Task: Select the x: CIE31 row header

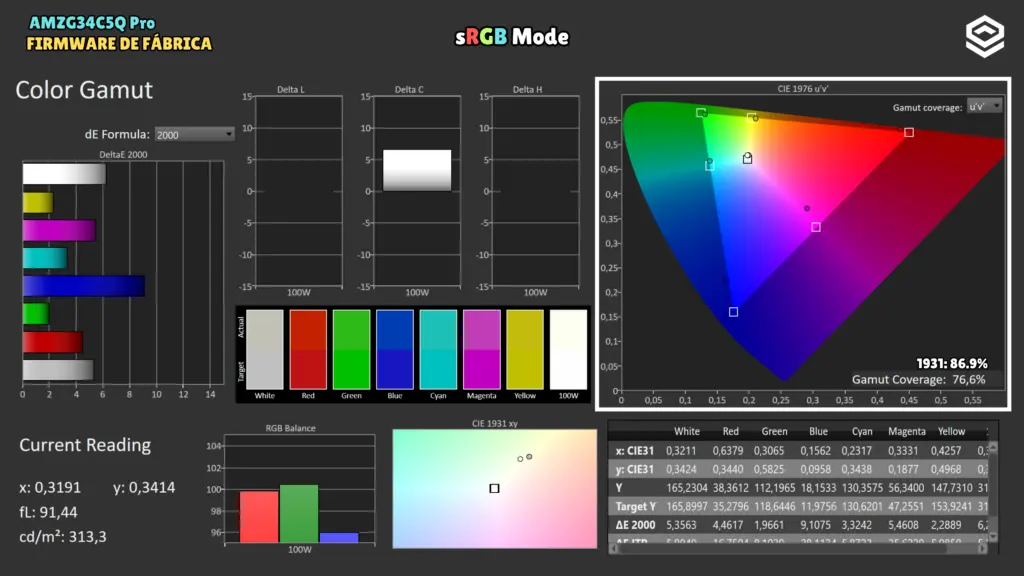Action: 634,451
